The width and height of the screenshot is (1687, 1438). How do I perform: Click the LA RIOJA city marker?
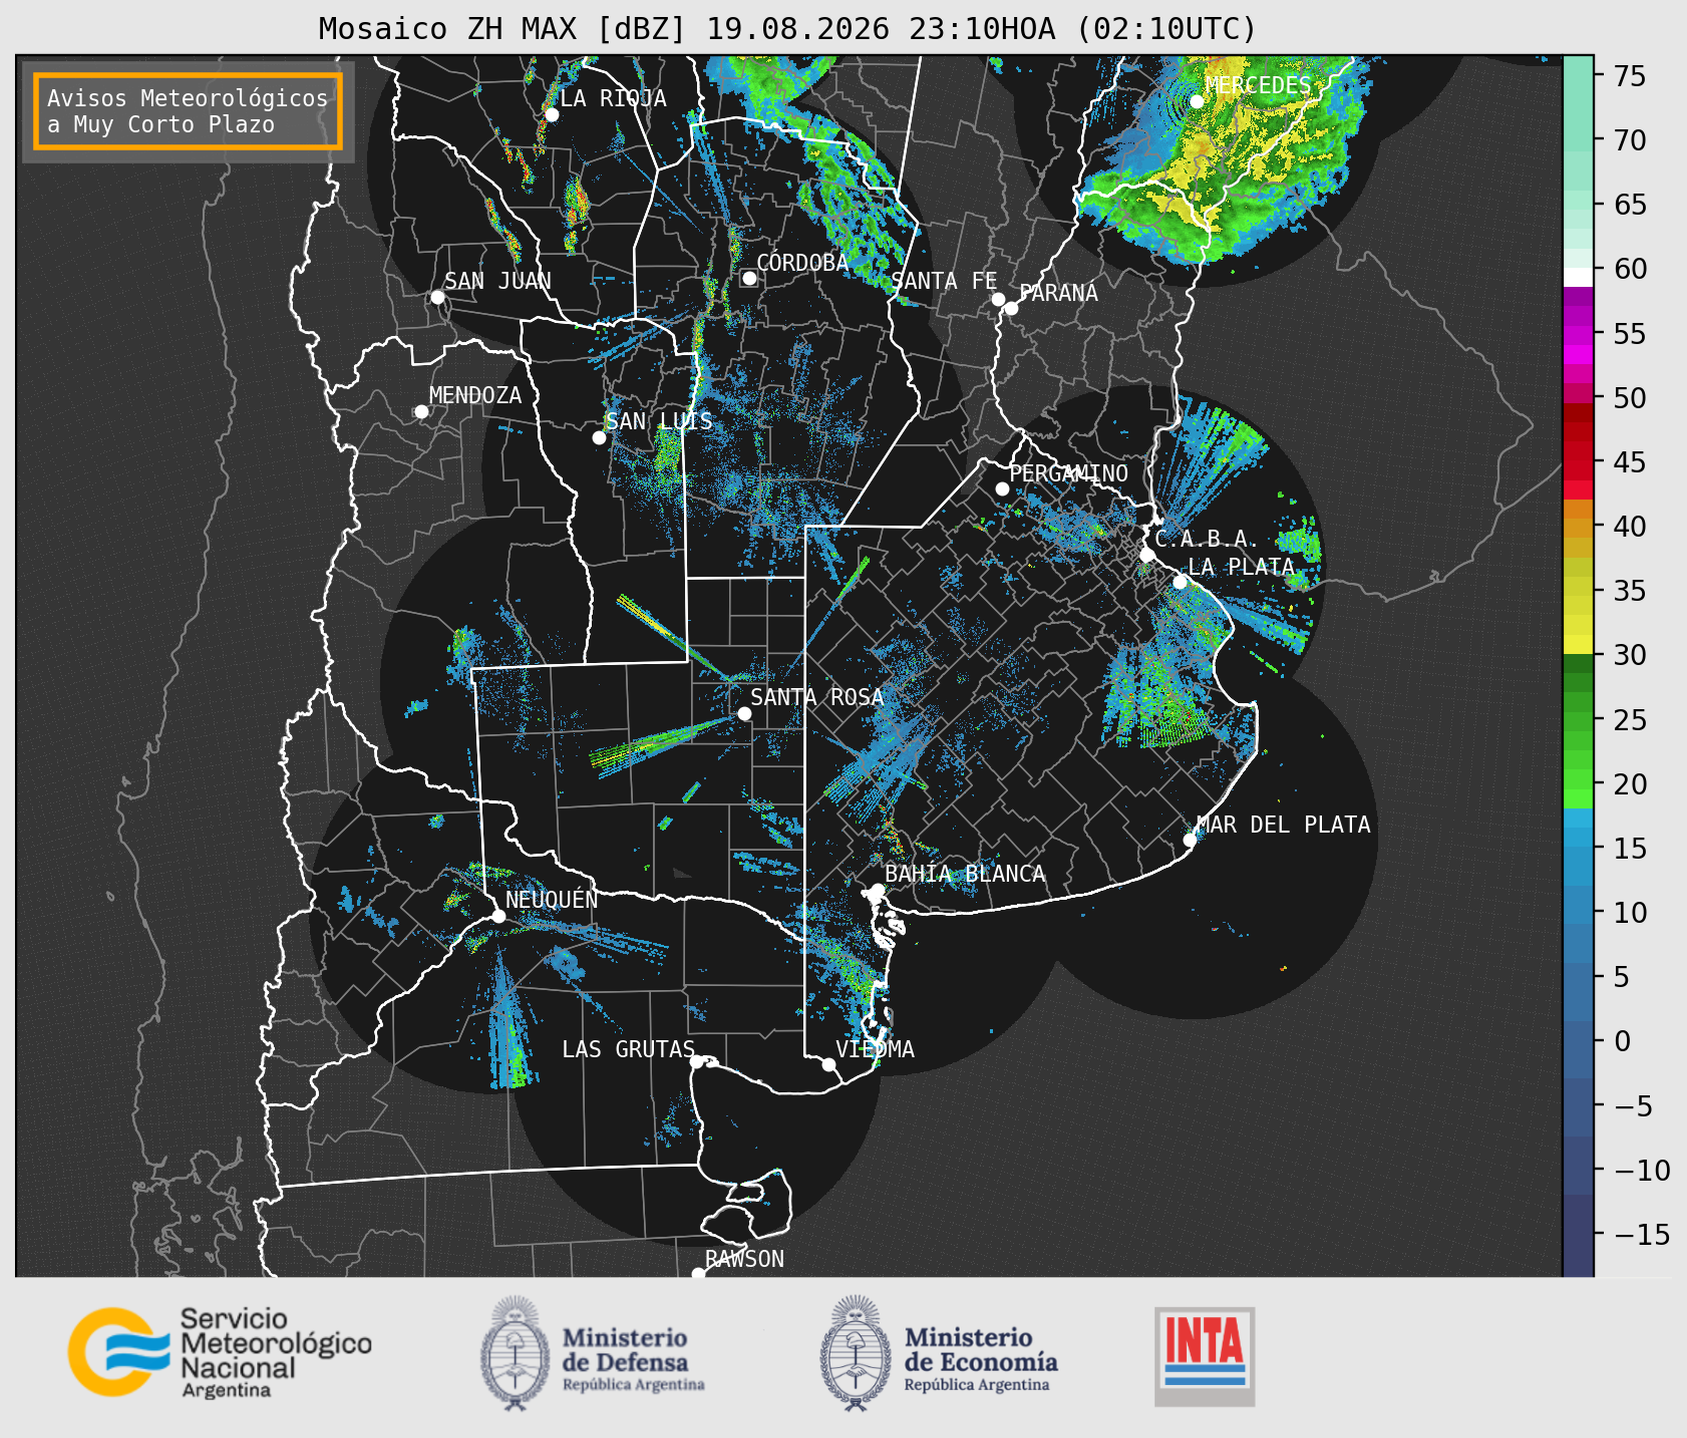point(551,115)
